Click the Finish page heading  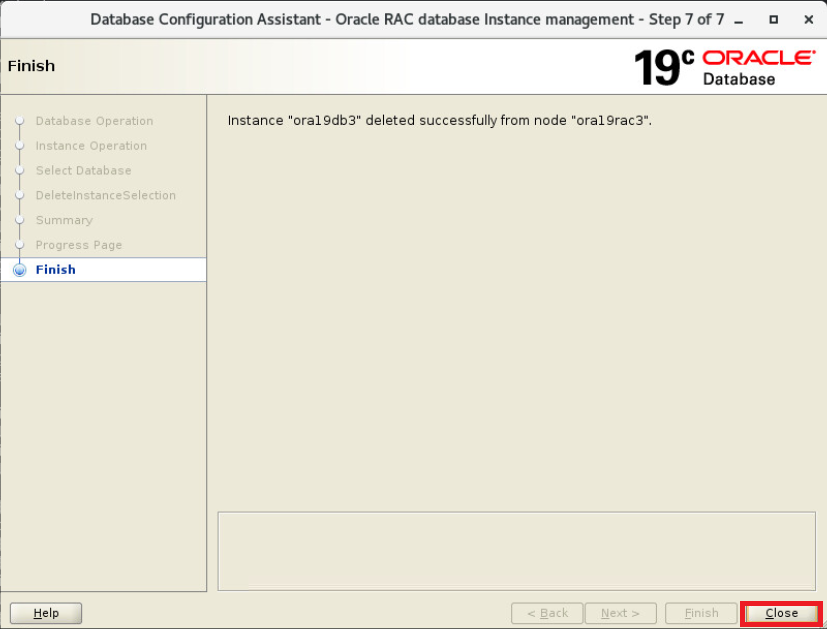coord(31,66)
